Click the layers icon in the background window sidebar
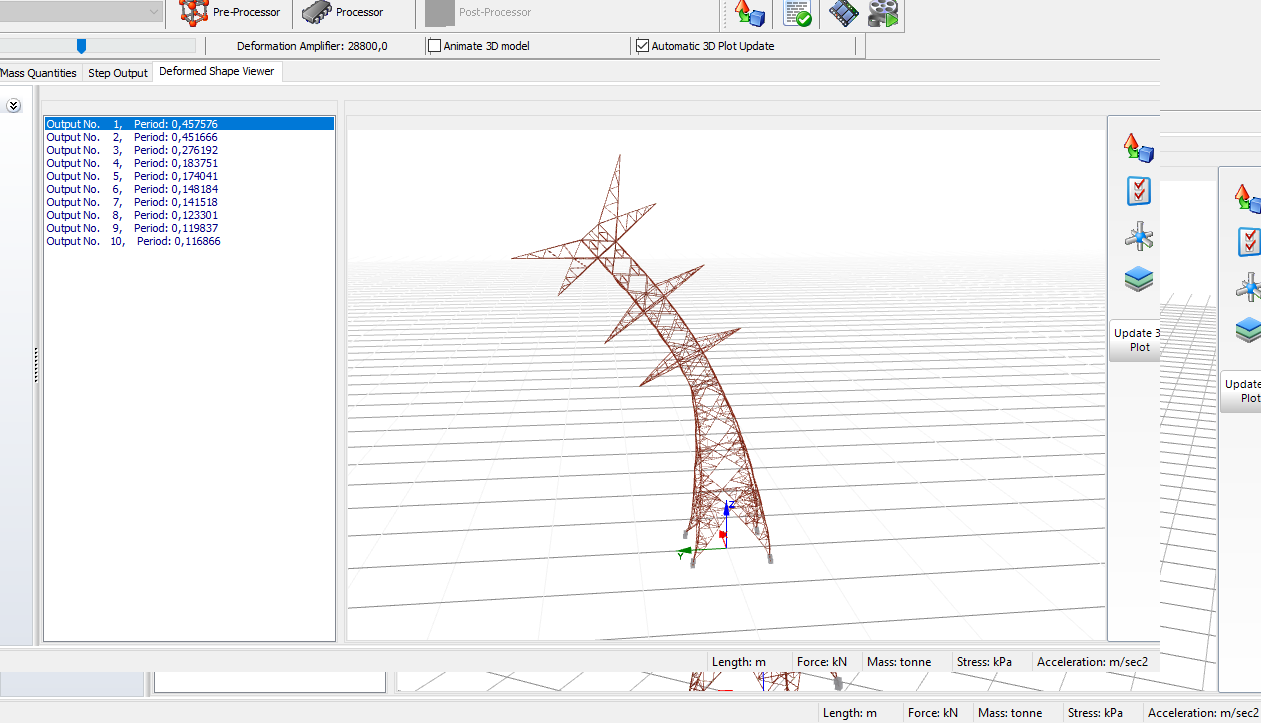The image size is (1261, 723). coord(1248,330)
